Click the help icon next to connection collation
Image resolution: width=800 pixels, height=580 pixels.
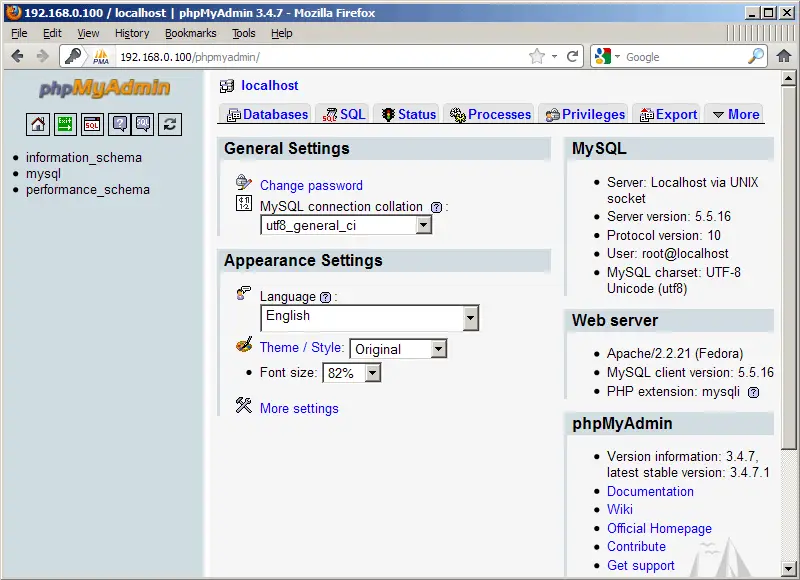click(x=436, y=207)
